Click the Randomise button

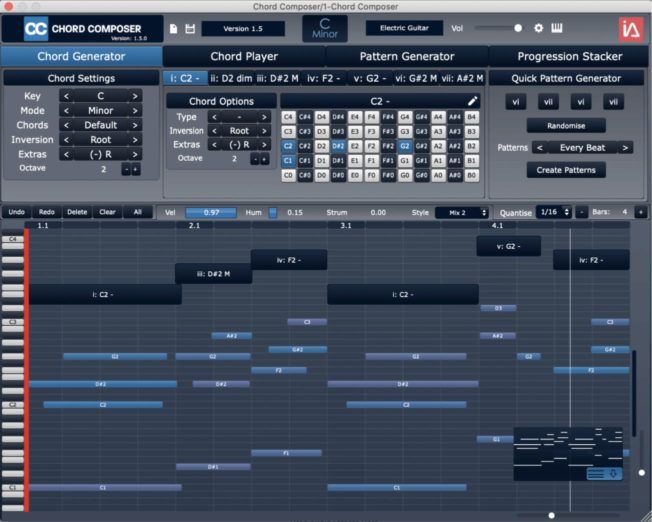[566, 126]
